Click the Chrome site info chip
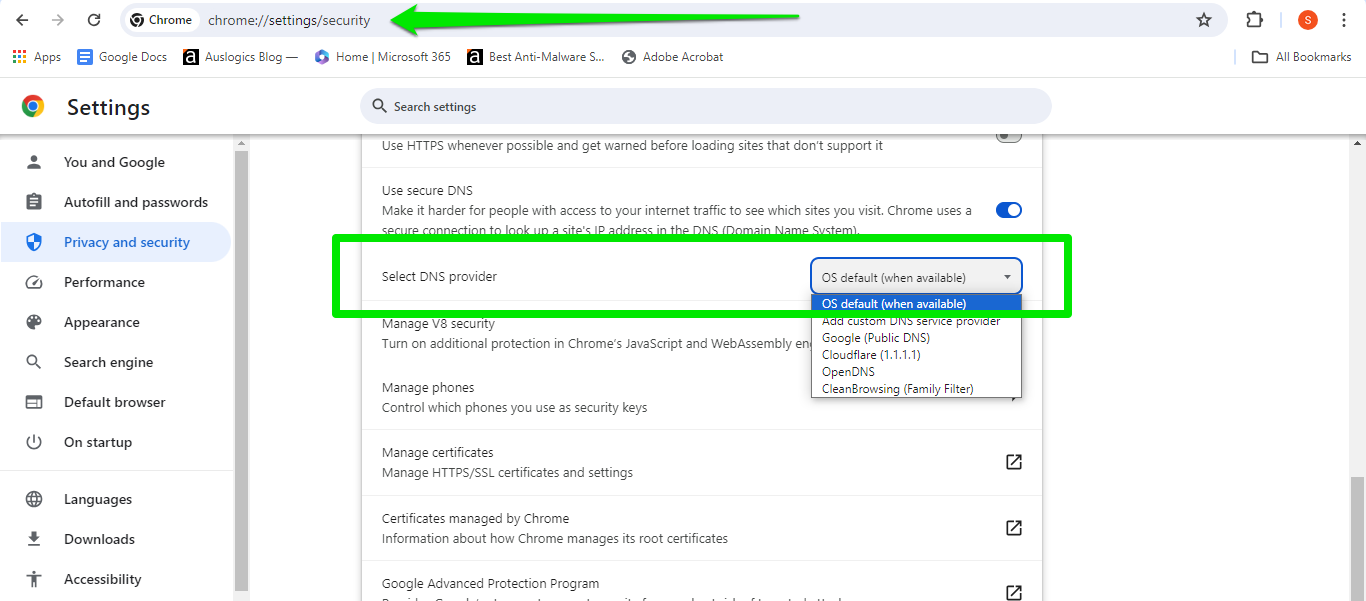The height and width of the screenshot is (601, 1366). point(161,20)
